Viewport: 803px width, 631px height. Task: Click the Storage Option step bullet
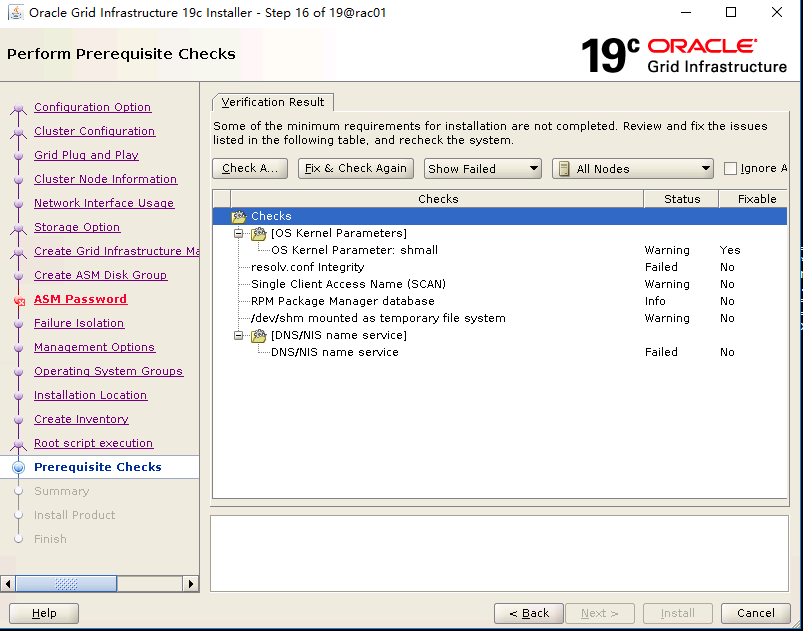[x=19, y=227]
